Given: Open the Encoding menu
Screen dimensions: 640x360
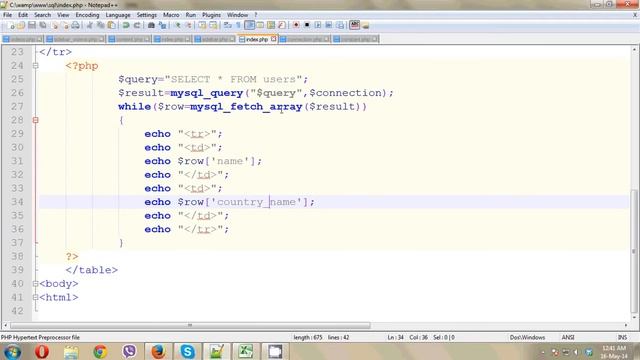Looking at the screenshot, I should pos(87,15).
